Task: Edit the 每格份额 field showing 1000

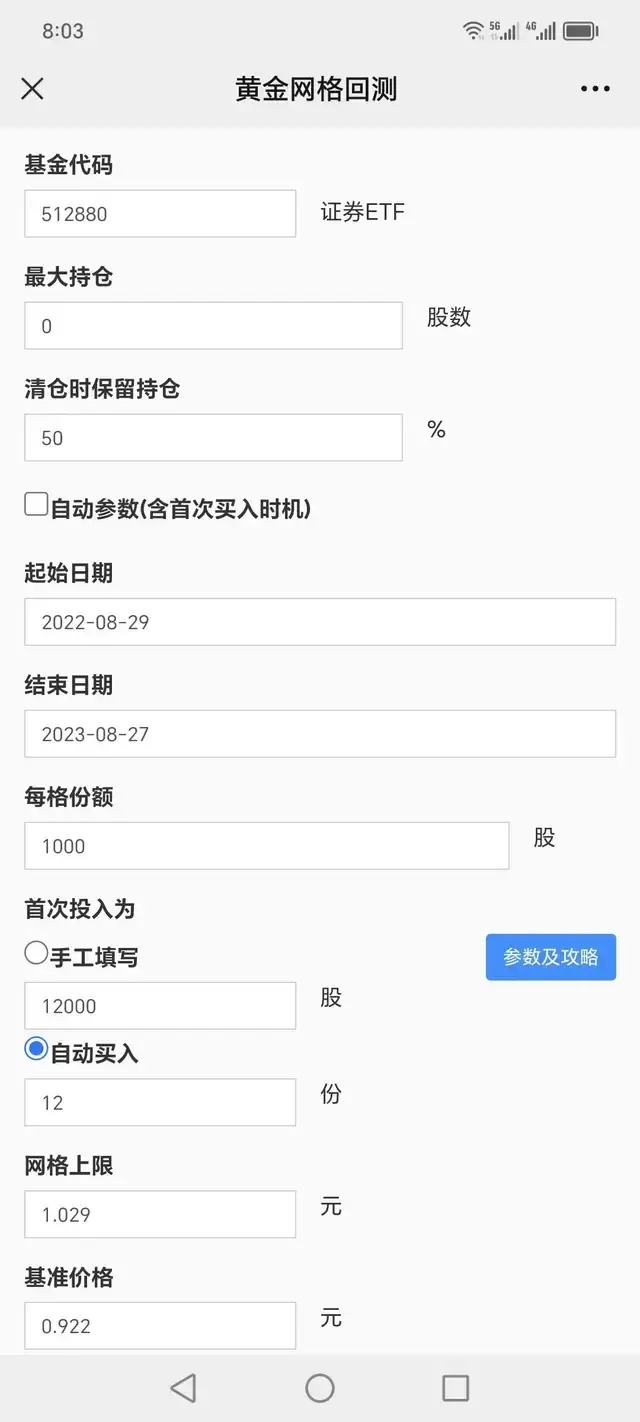Action: pos(266,846)
